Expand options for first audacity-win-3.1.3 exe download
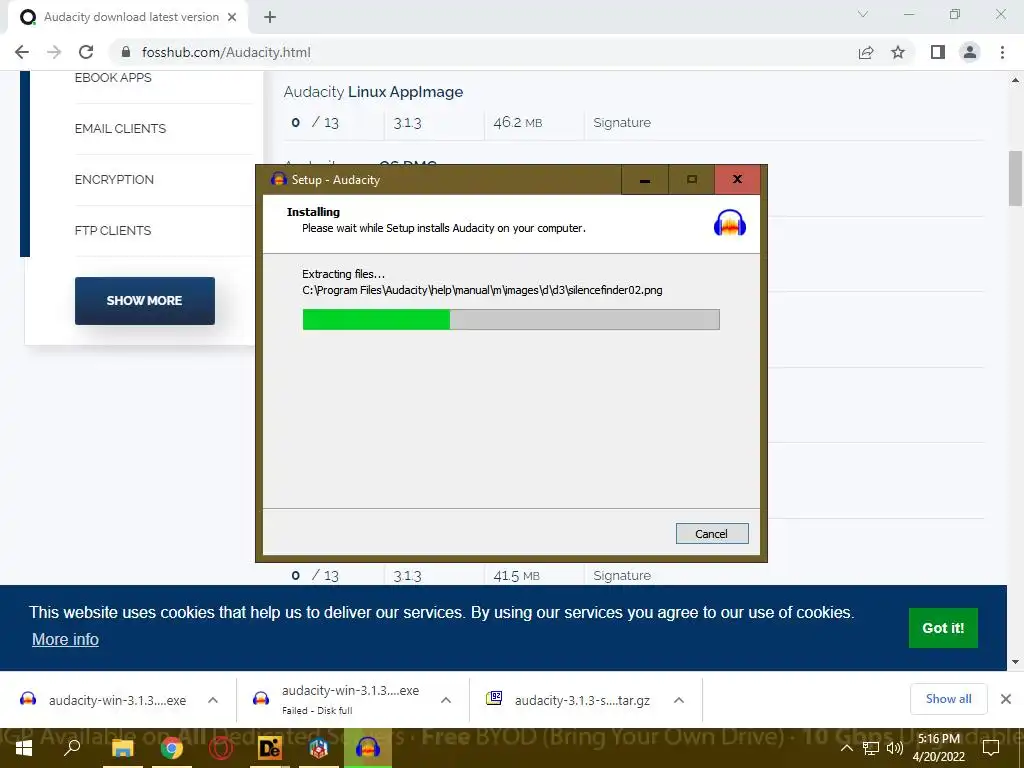The width and height of the screenshot is (1024, 768). pos(213,700)
